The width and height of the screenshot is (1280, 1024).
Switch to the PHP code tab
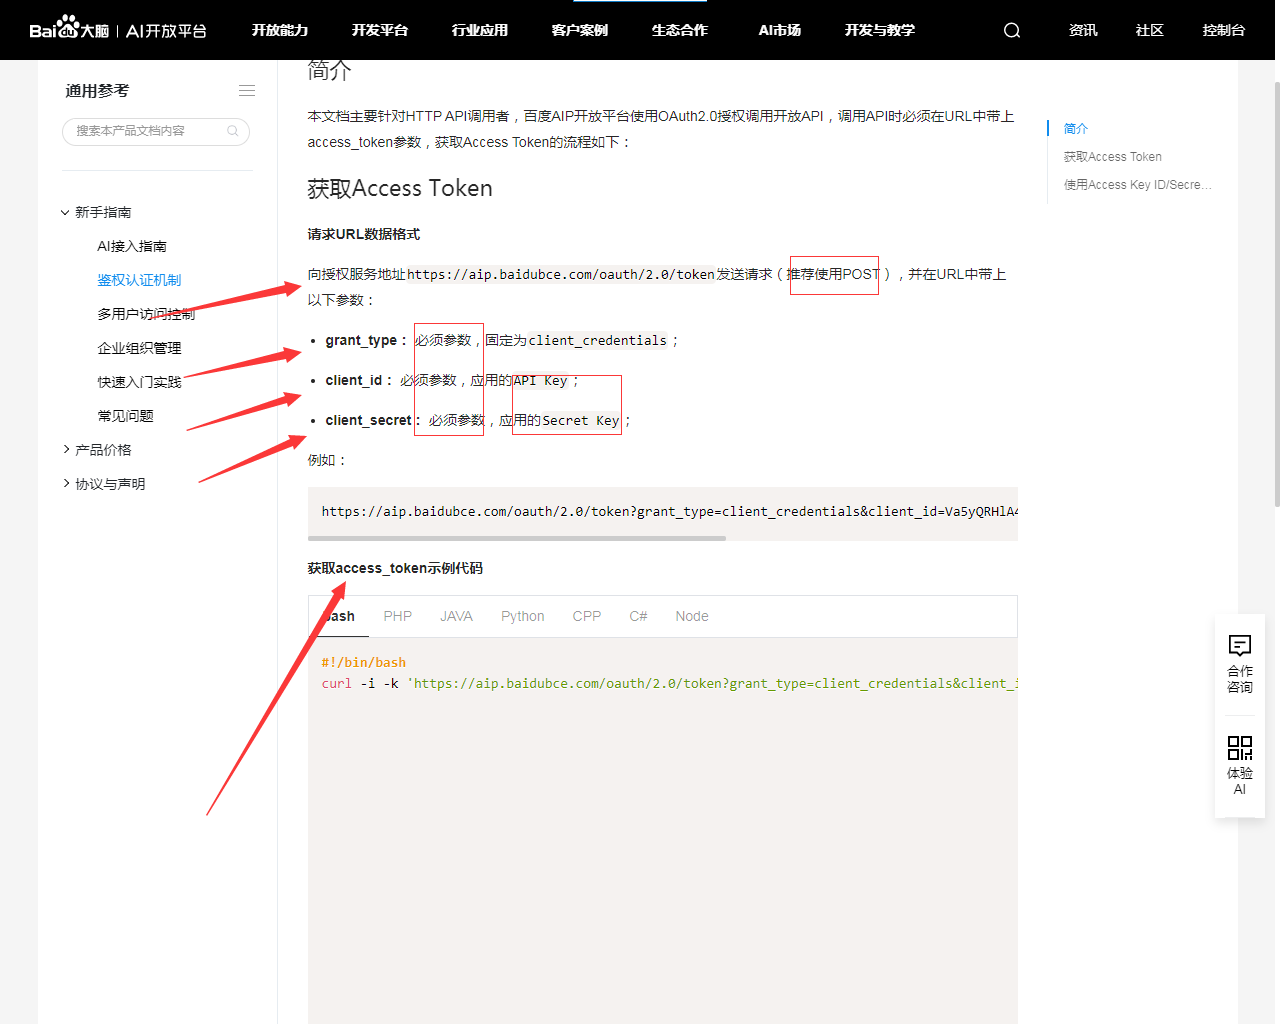coord(398,616)
